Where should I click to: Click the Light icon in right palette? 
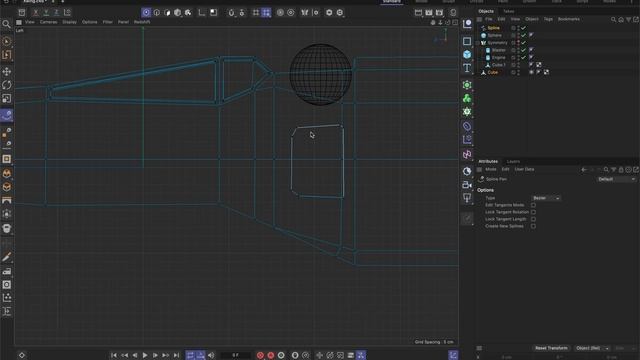467,198
